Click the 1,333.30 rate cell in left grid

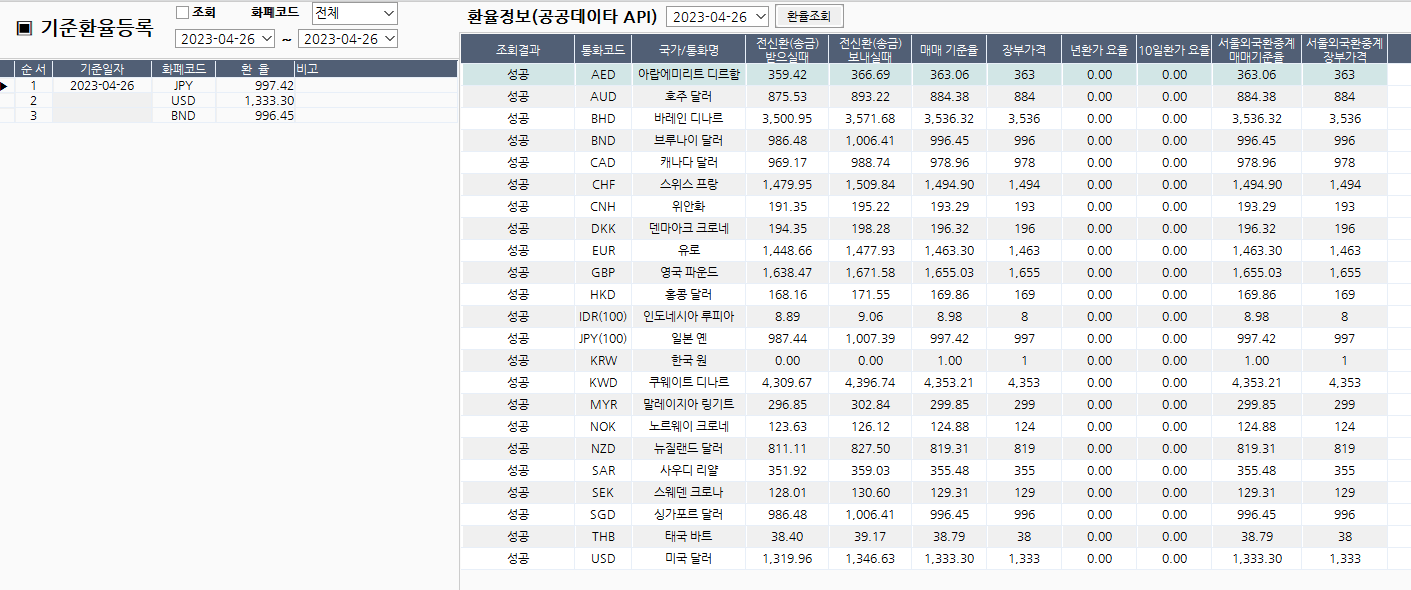pos(254,101)
